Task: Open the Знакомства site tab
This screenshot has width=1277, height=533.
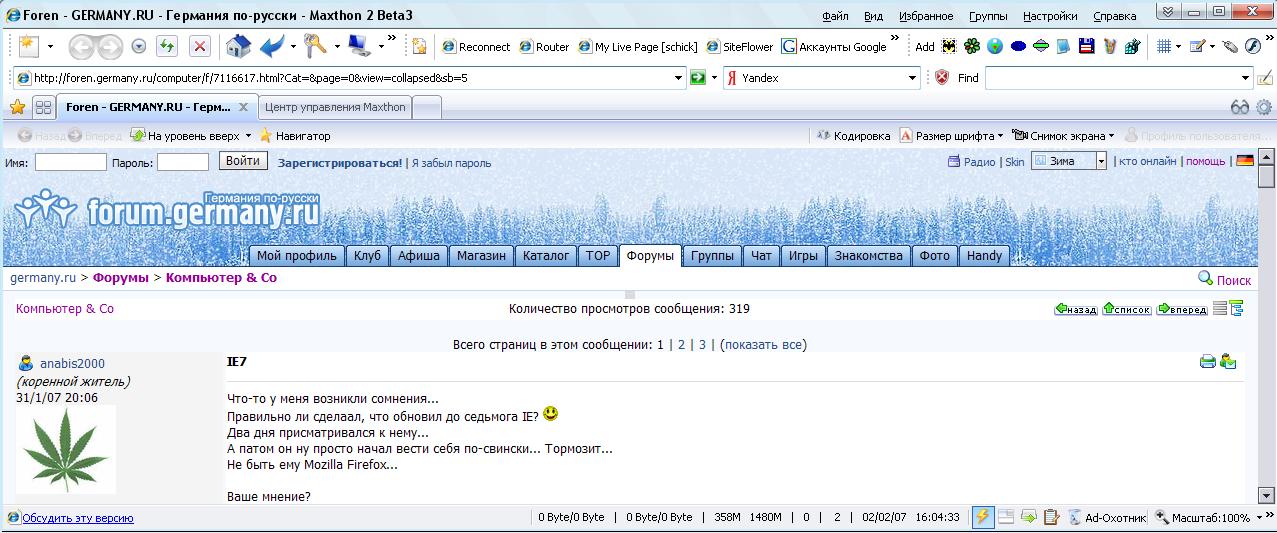Action: pyautogui.click(x=868, y=255)
